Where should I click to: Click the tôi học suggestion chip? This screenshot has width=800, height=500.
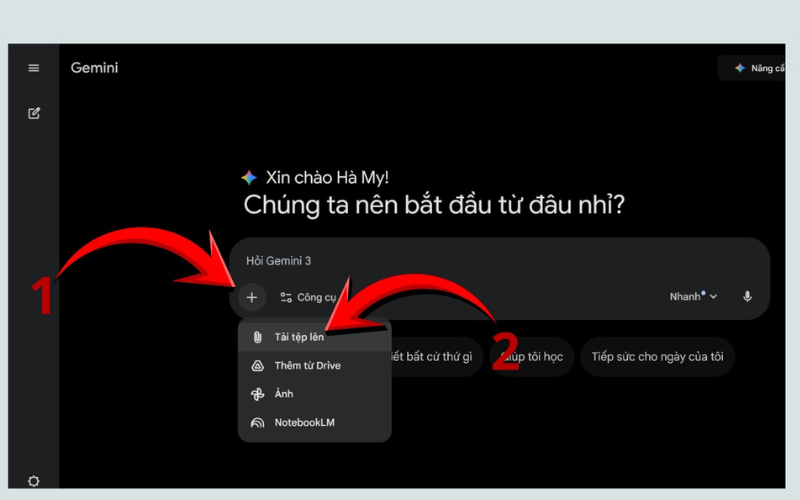531,357
